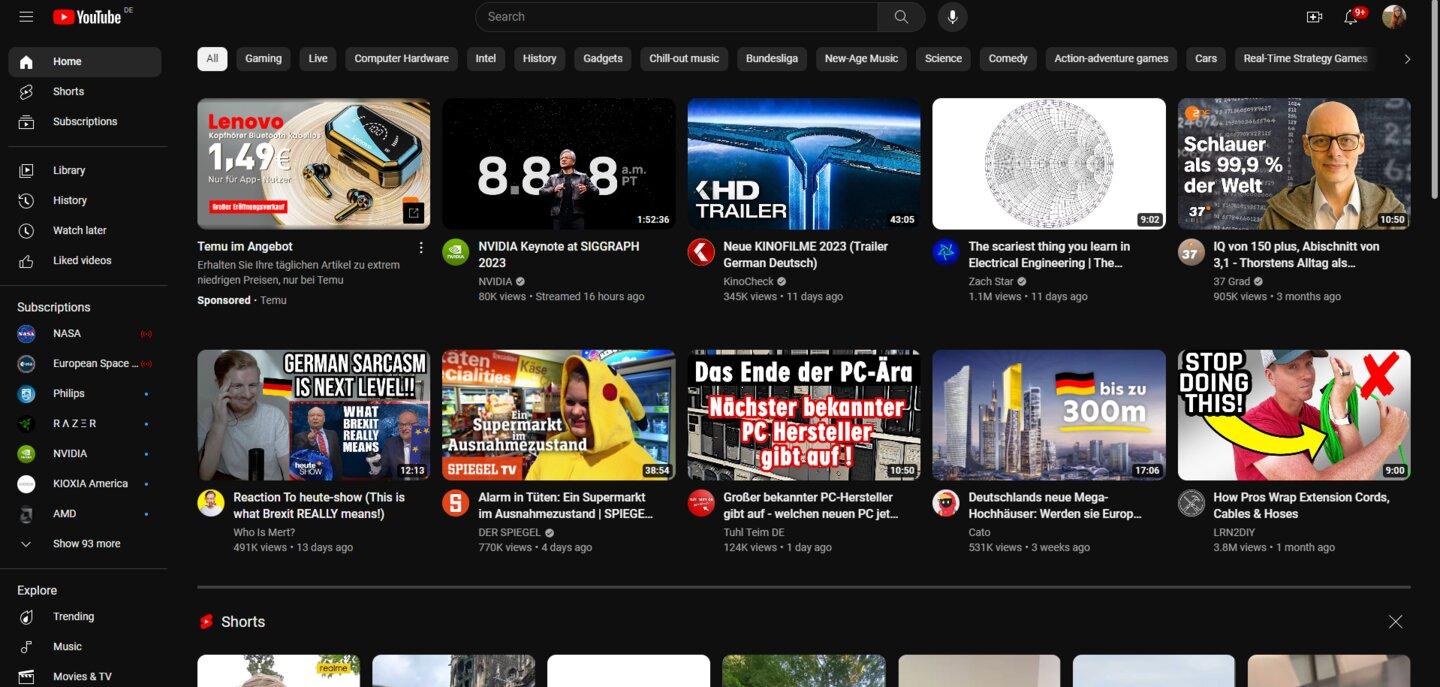Open Shorts in sidebar
This screenshot has height=687, width=1440.
coord(85,92)
